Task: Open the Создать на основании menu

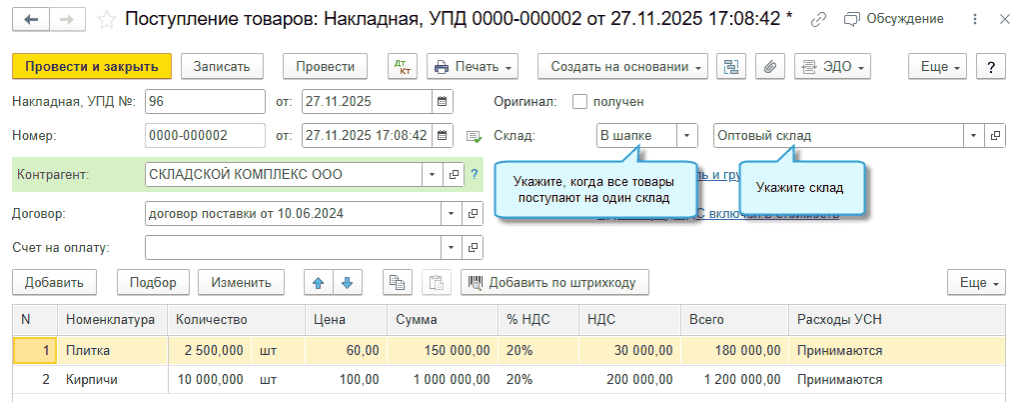Action: (x=622, y=67)
